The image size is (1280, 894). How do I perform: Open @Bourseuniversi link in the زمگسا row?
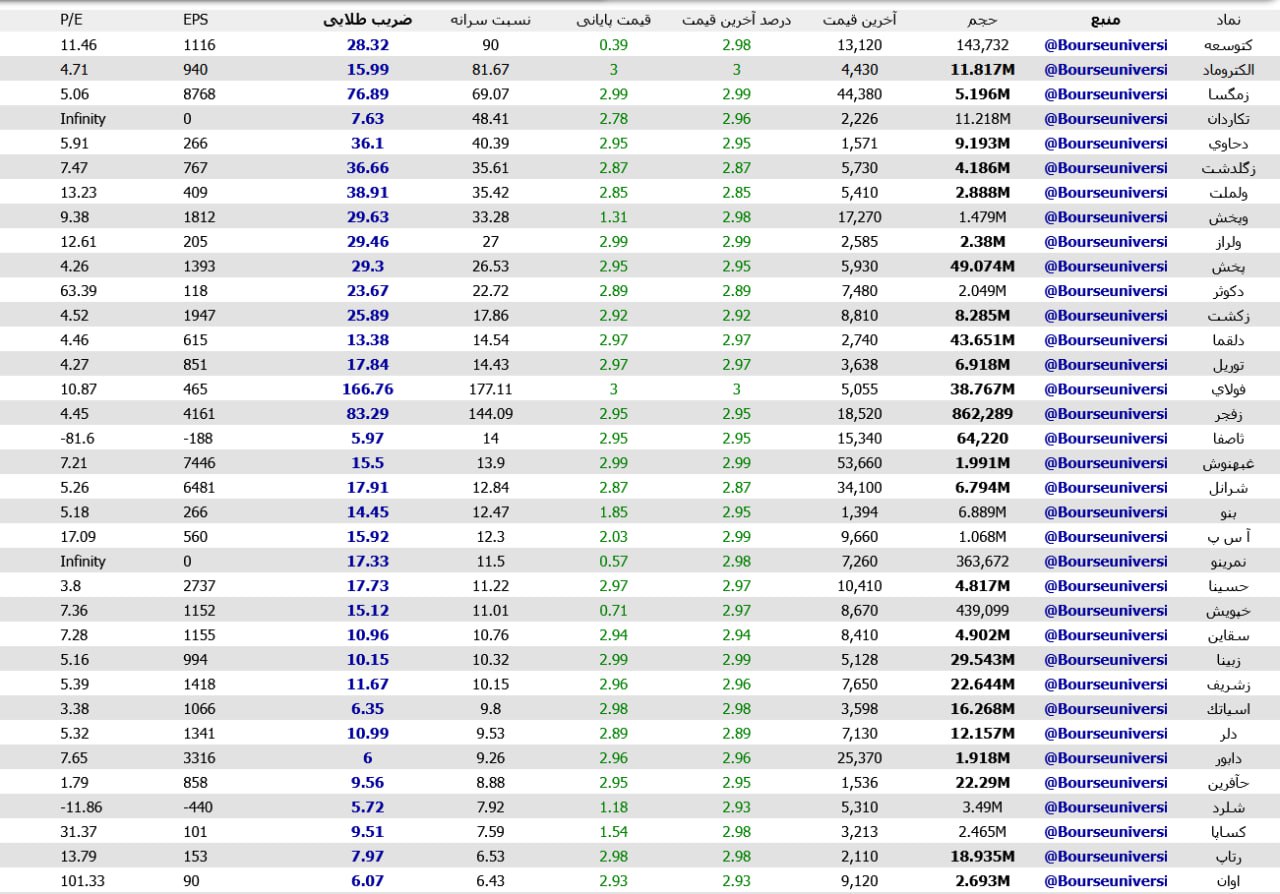[1105, 94]
